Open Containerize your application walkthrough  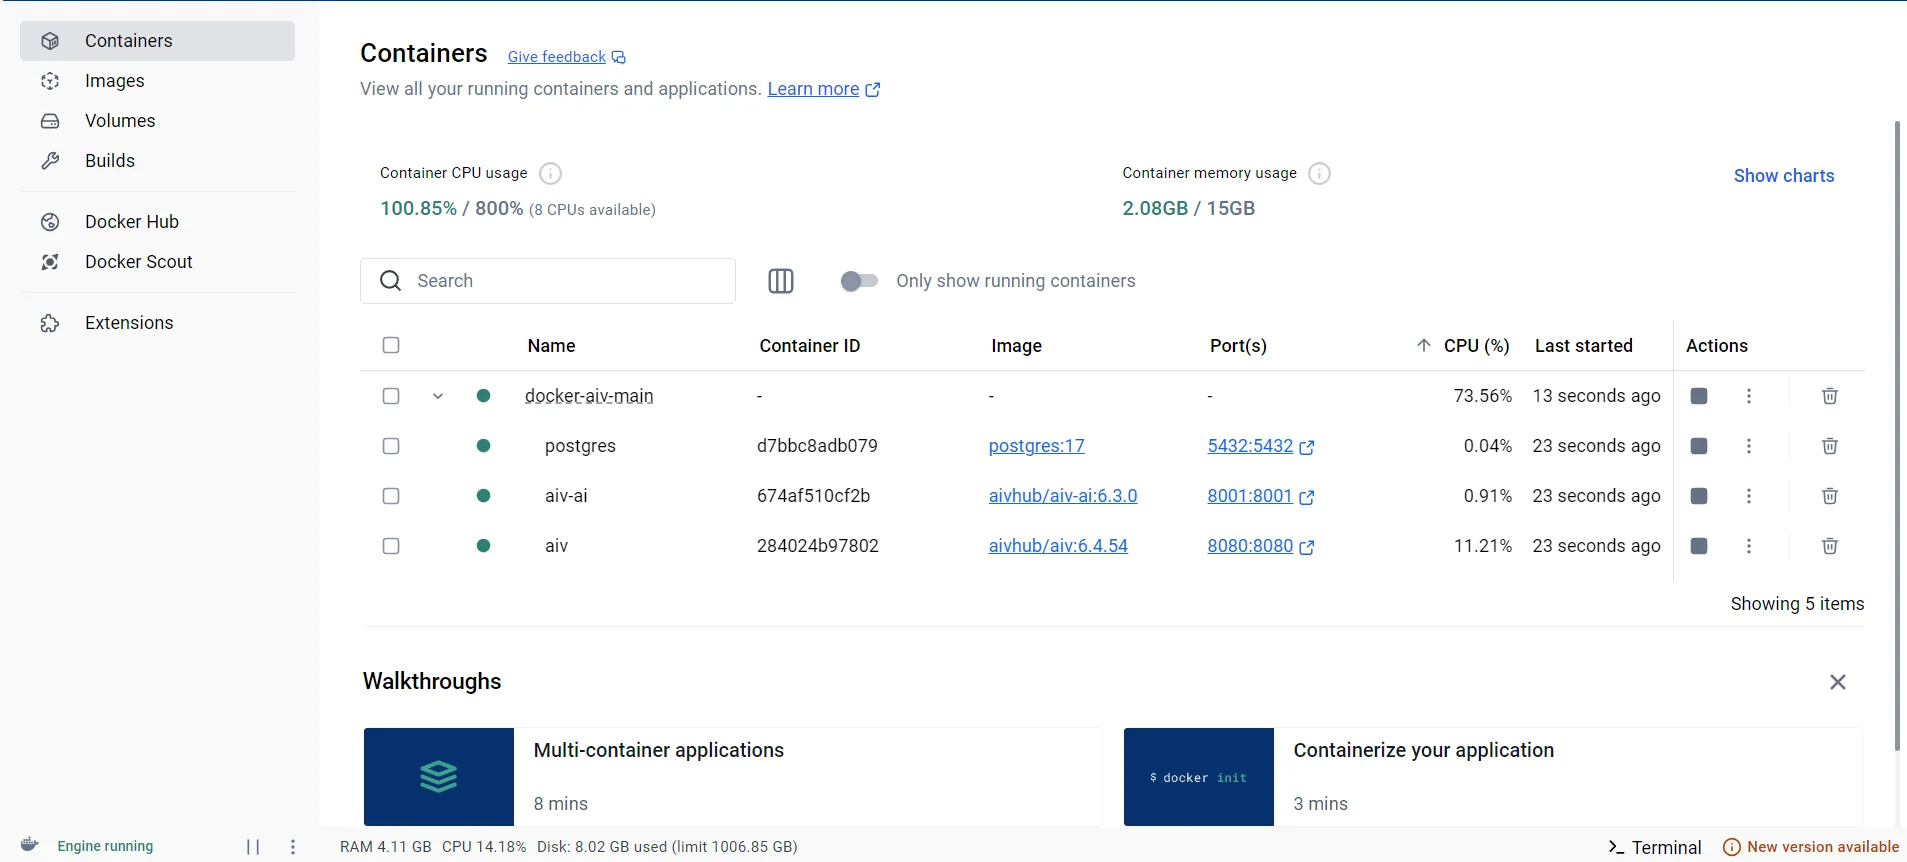pos(1493,777)
